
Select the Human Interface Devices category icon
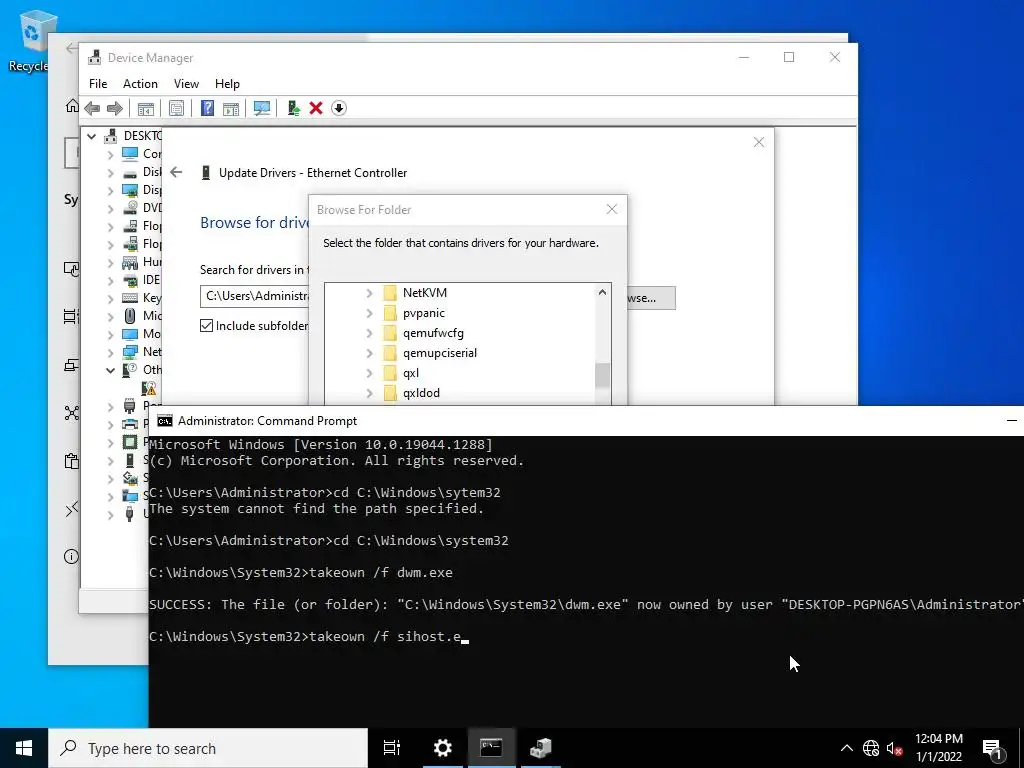coord(130,262)
